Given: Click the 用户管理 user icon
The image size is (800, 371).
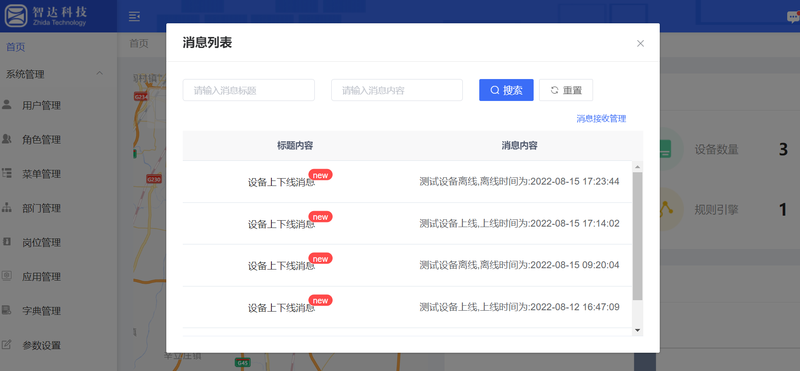Looking at the screenshot, I should [x=7, y=105].
